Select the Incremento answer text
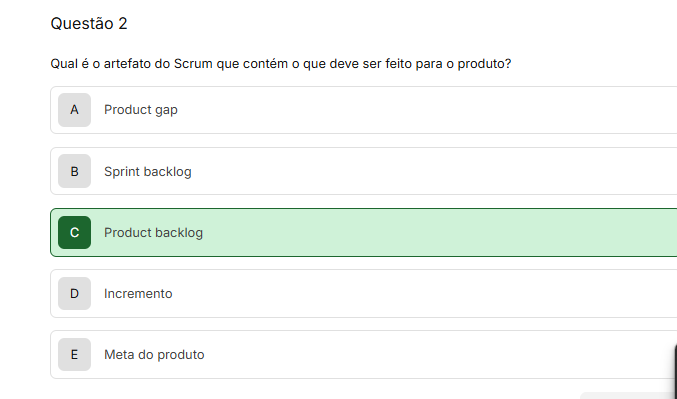Screen dimensions: 677x399 [x=138, y=294]
